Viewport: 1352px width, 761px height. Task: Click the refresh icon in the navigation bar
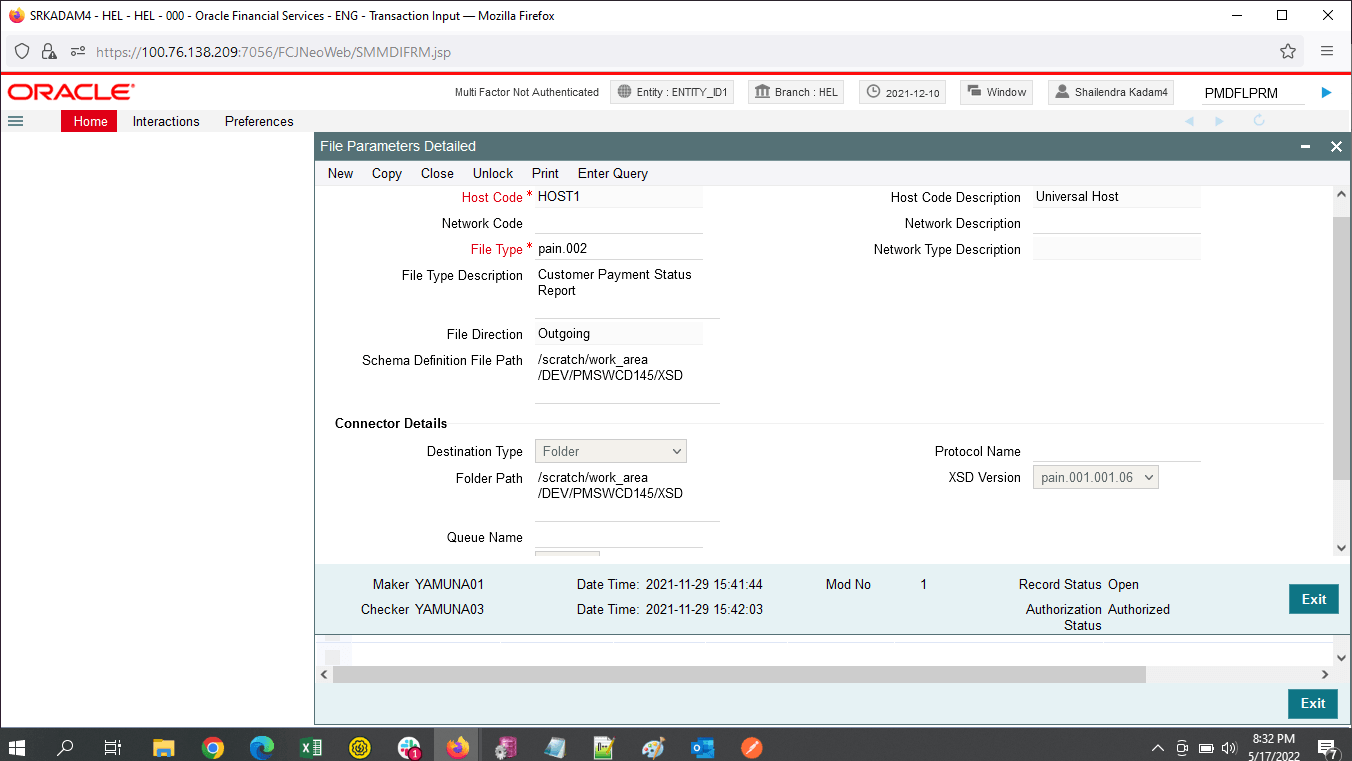click(x=1259, y=121)
